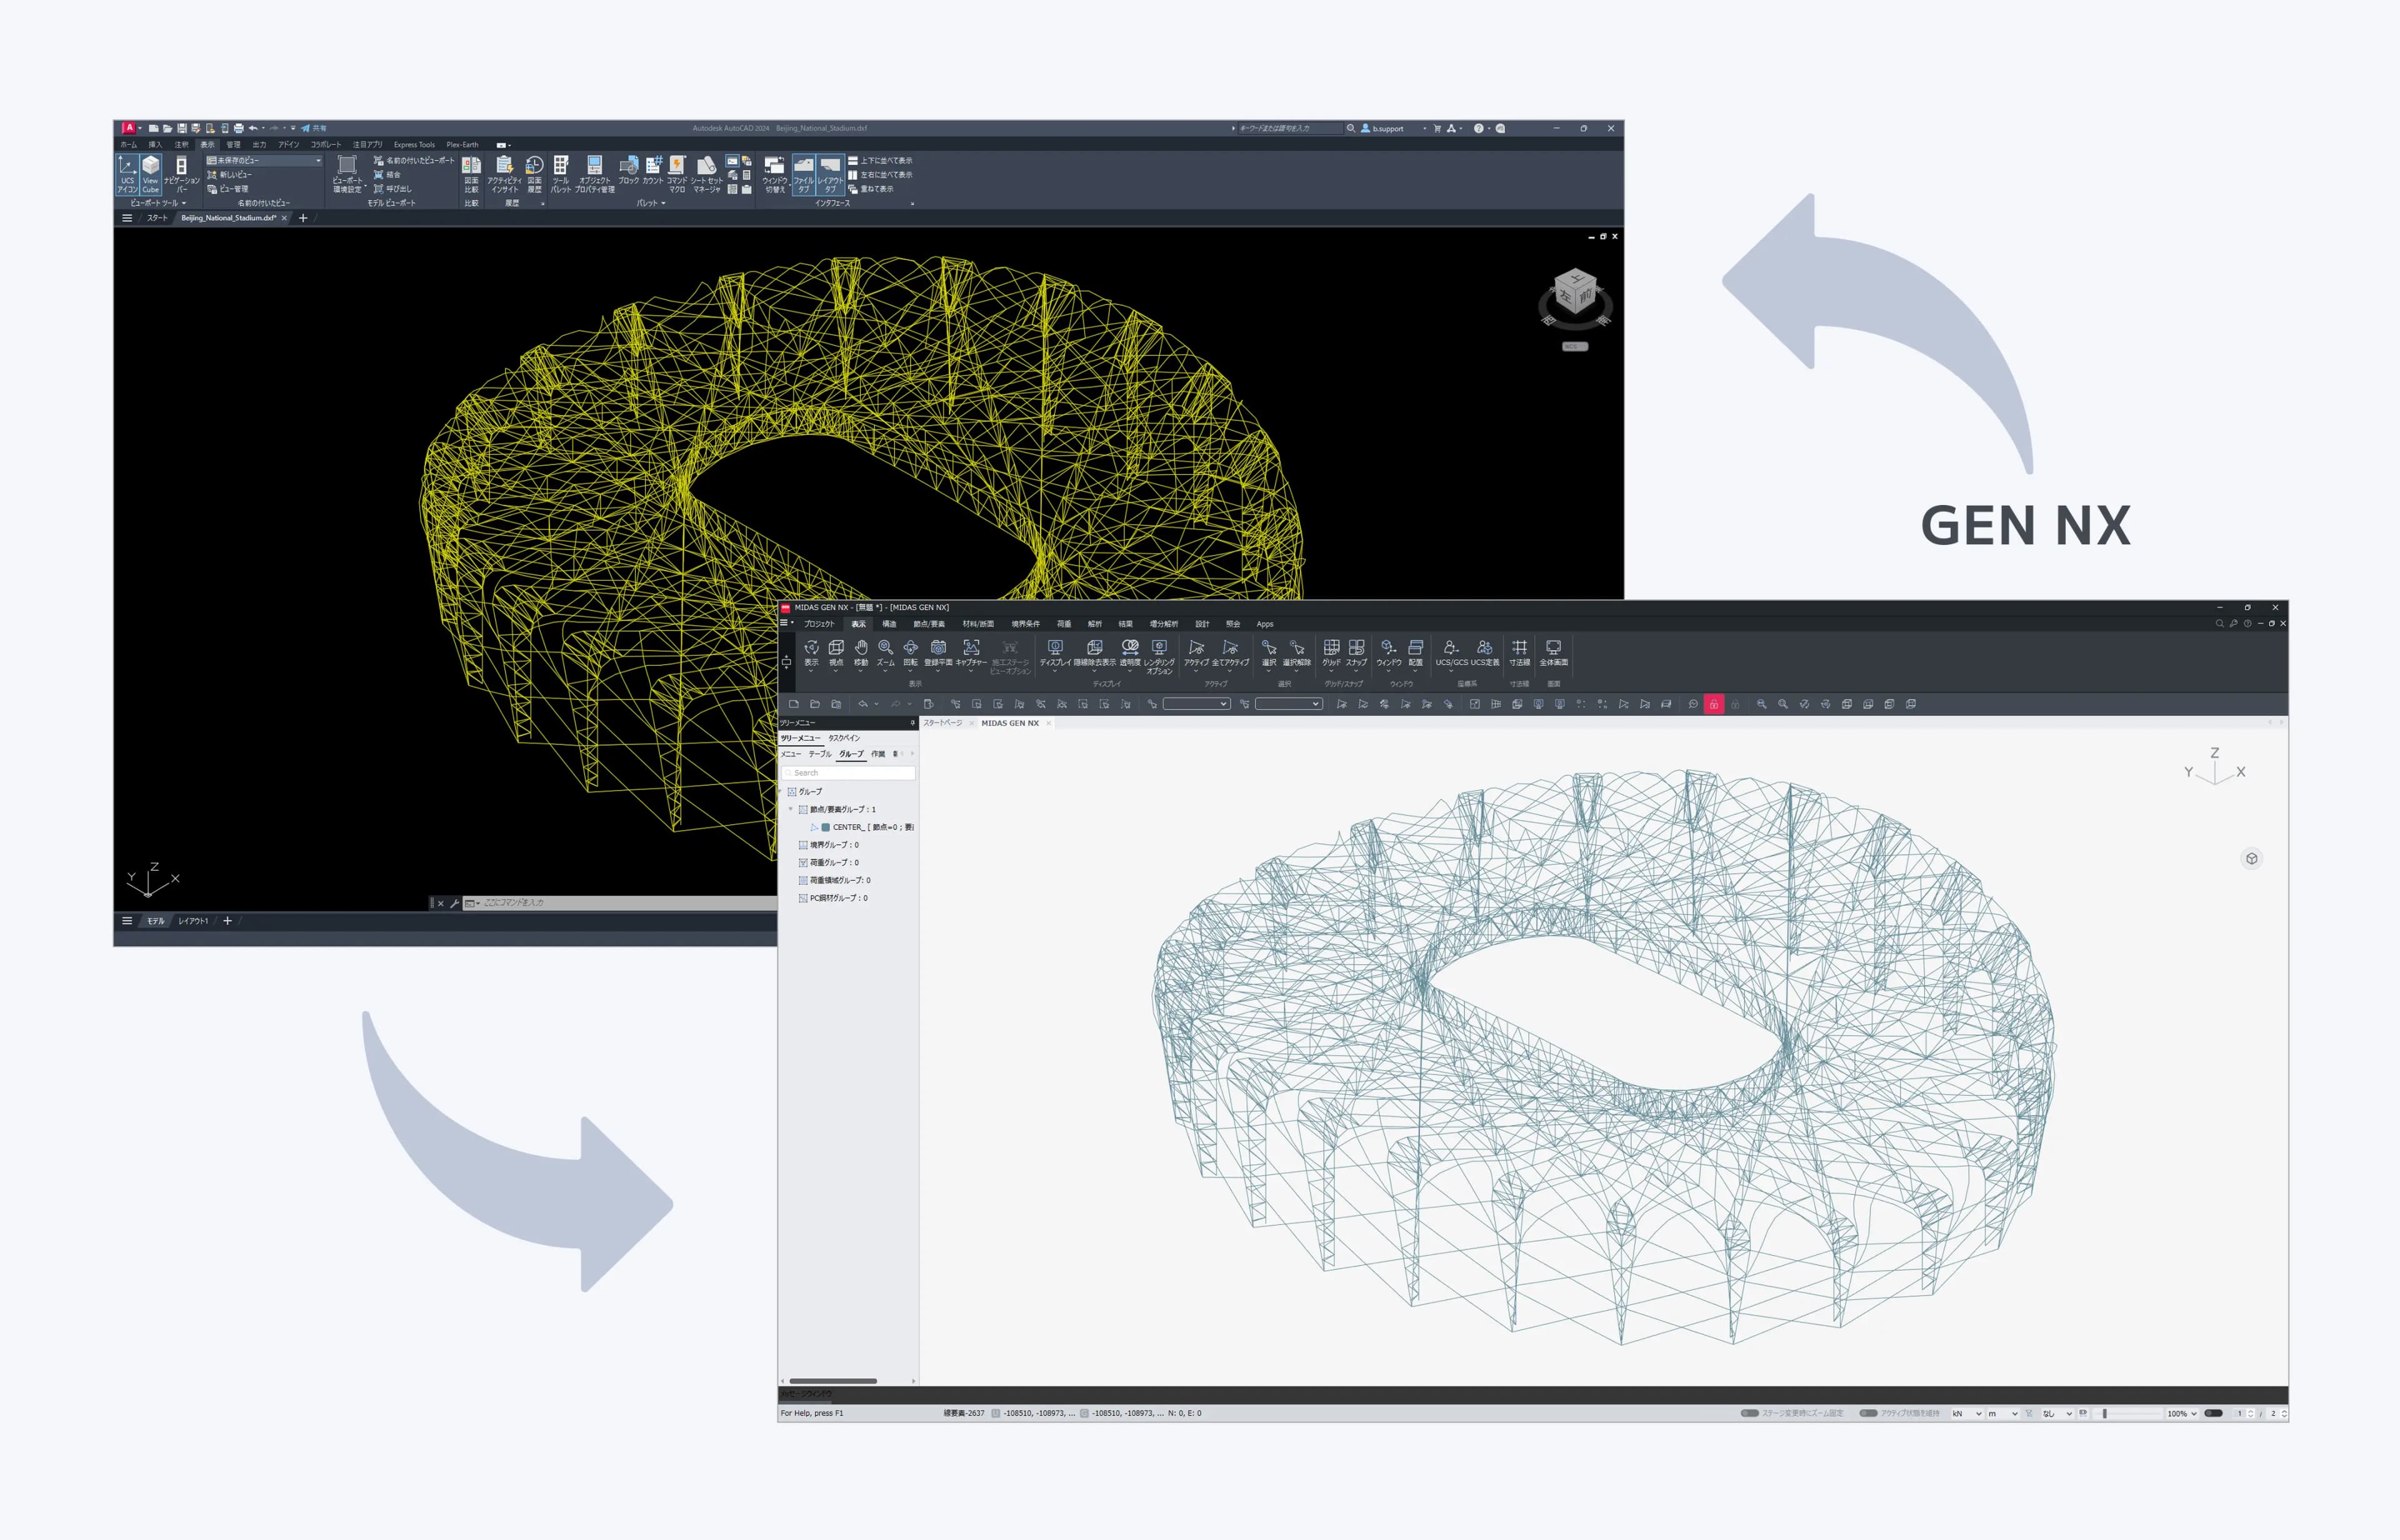
Task: Open the 未保存のビュー view dropdown in AutoCAD
Action: (264, 160)
